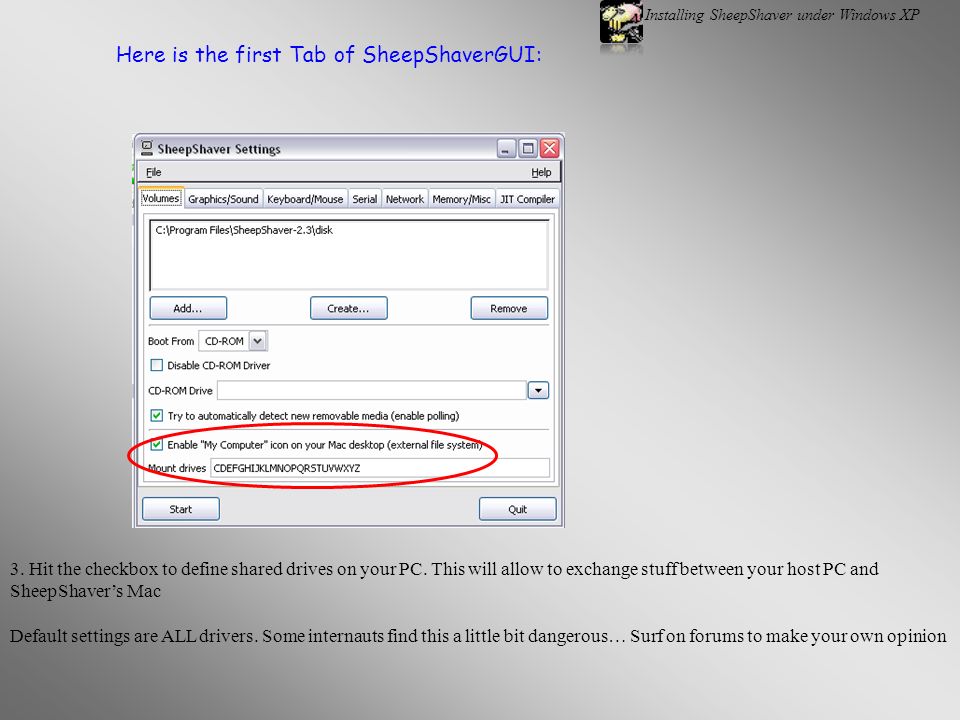Minimize the SheepShaver Settings window
The height and width of the screenshot is (720, 960).
pos(506,149)
